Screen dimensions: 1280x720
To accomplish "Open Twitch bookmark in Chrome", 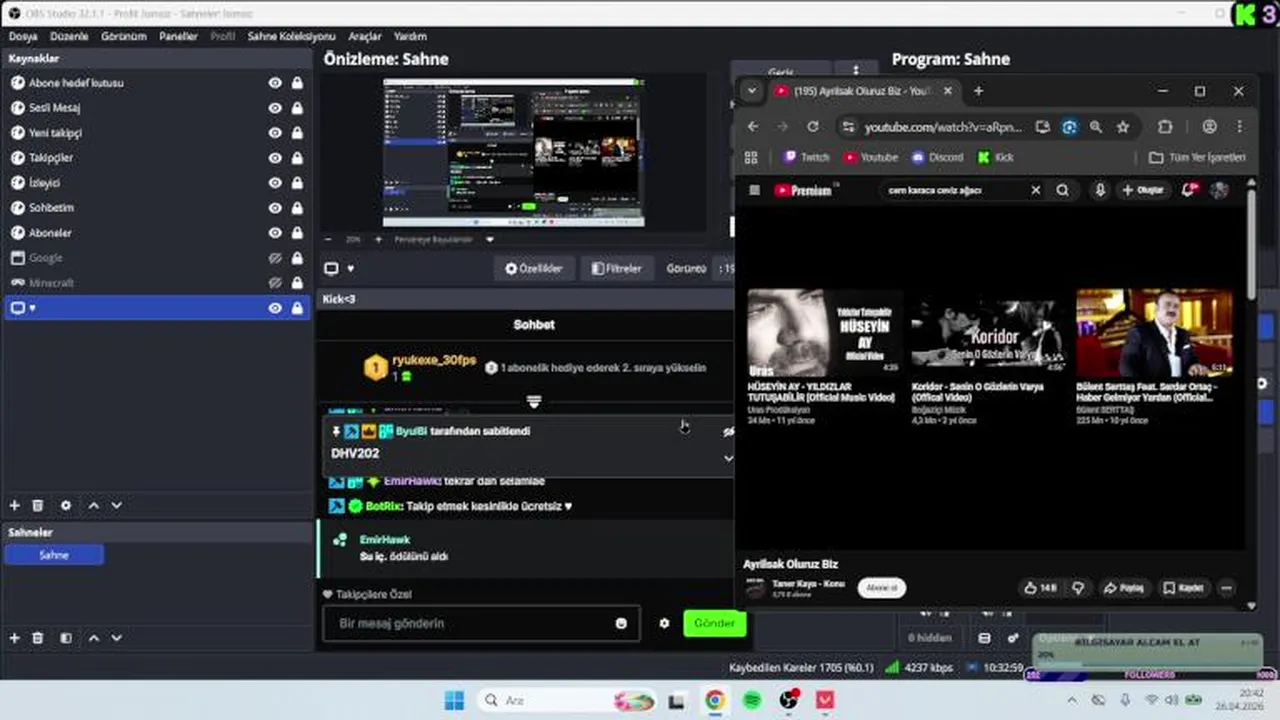I will [x=807, y=157].
